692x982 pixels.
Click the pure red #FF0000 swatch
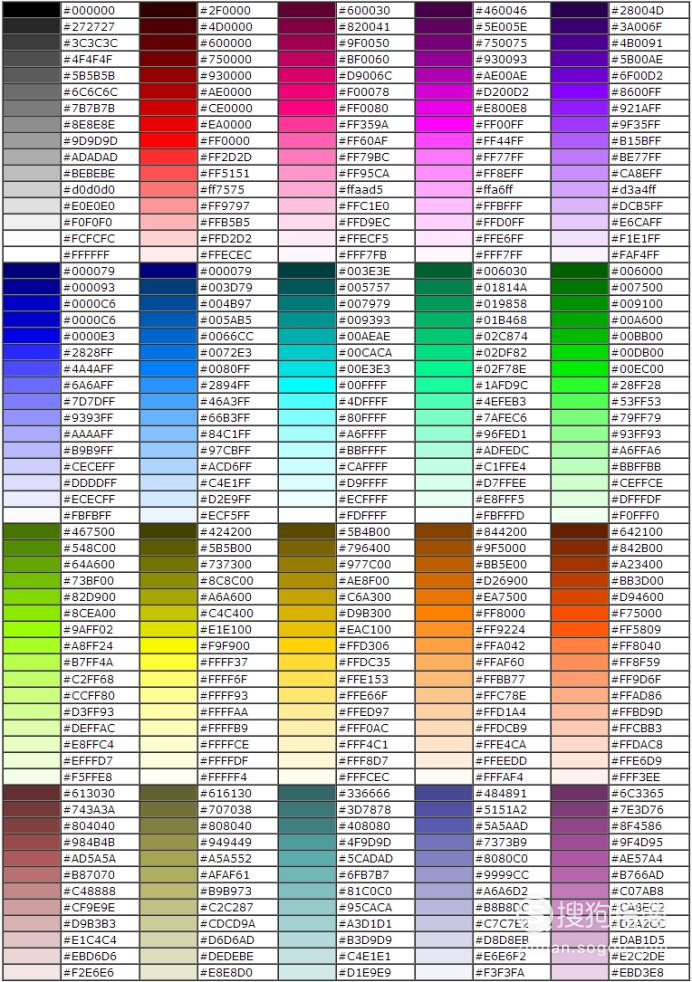pos(168,140)
